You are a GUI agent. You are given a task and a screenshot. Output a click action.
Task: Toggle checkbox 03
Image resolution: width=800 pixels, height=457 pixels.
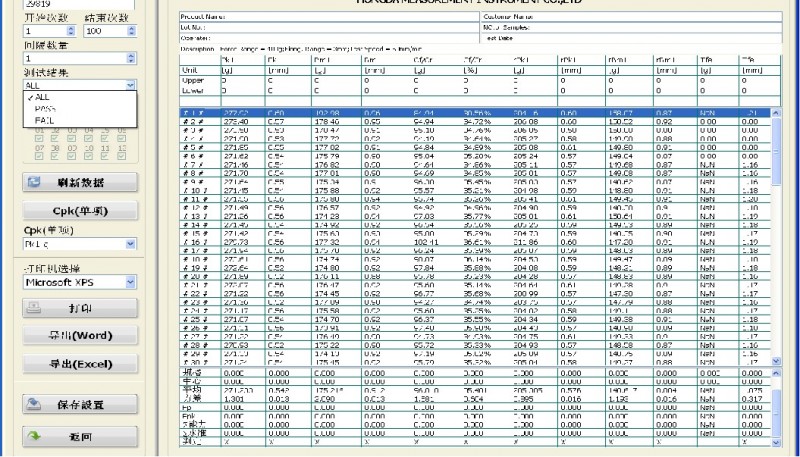click(x=71, y=139)
